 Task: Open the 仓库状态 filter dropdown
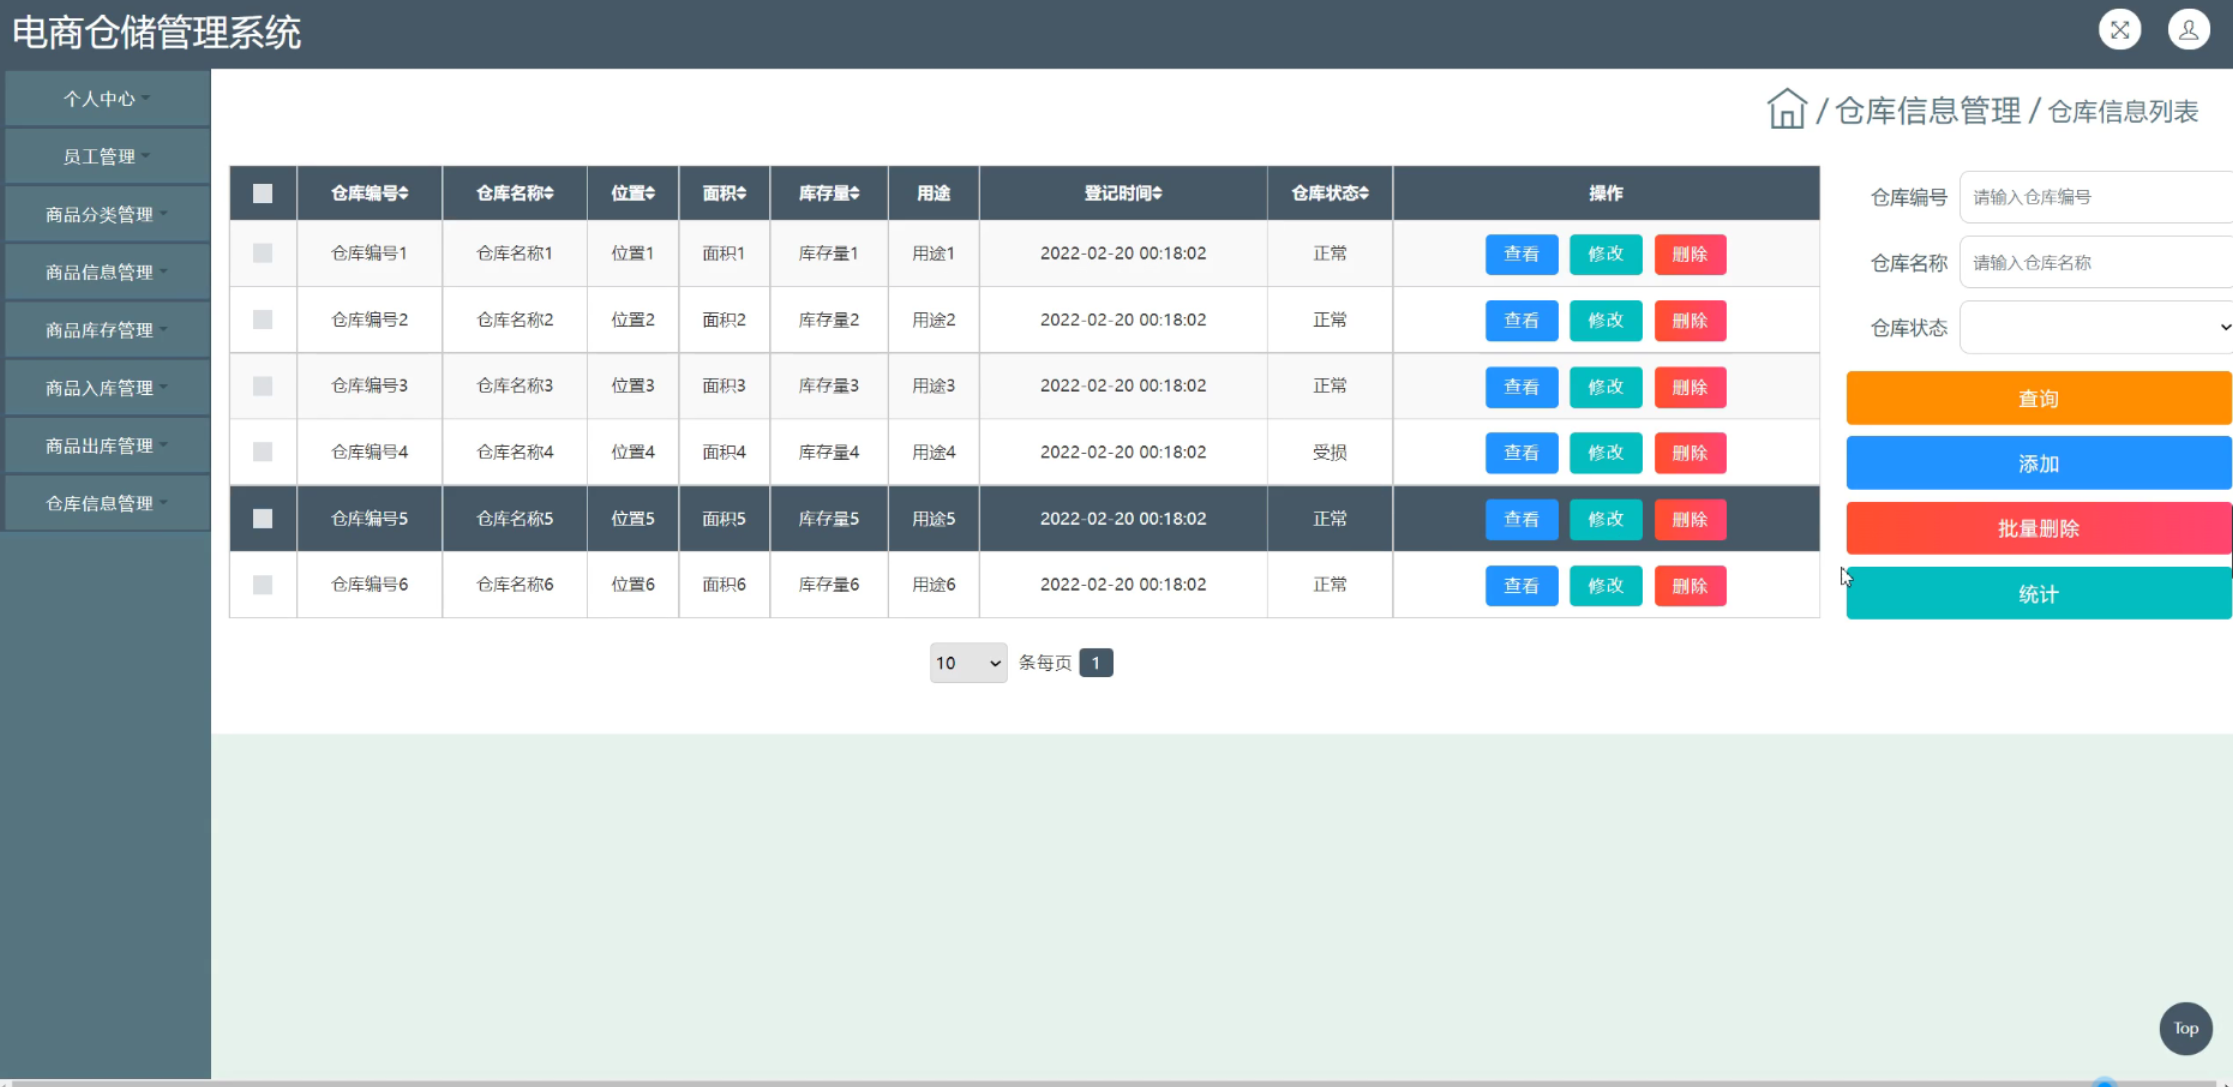pyautogui.click(x=2095, y=327)
